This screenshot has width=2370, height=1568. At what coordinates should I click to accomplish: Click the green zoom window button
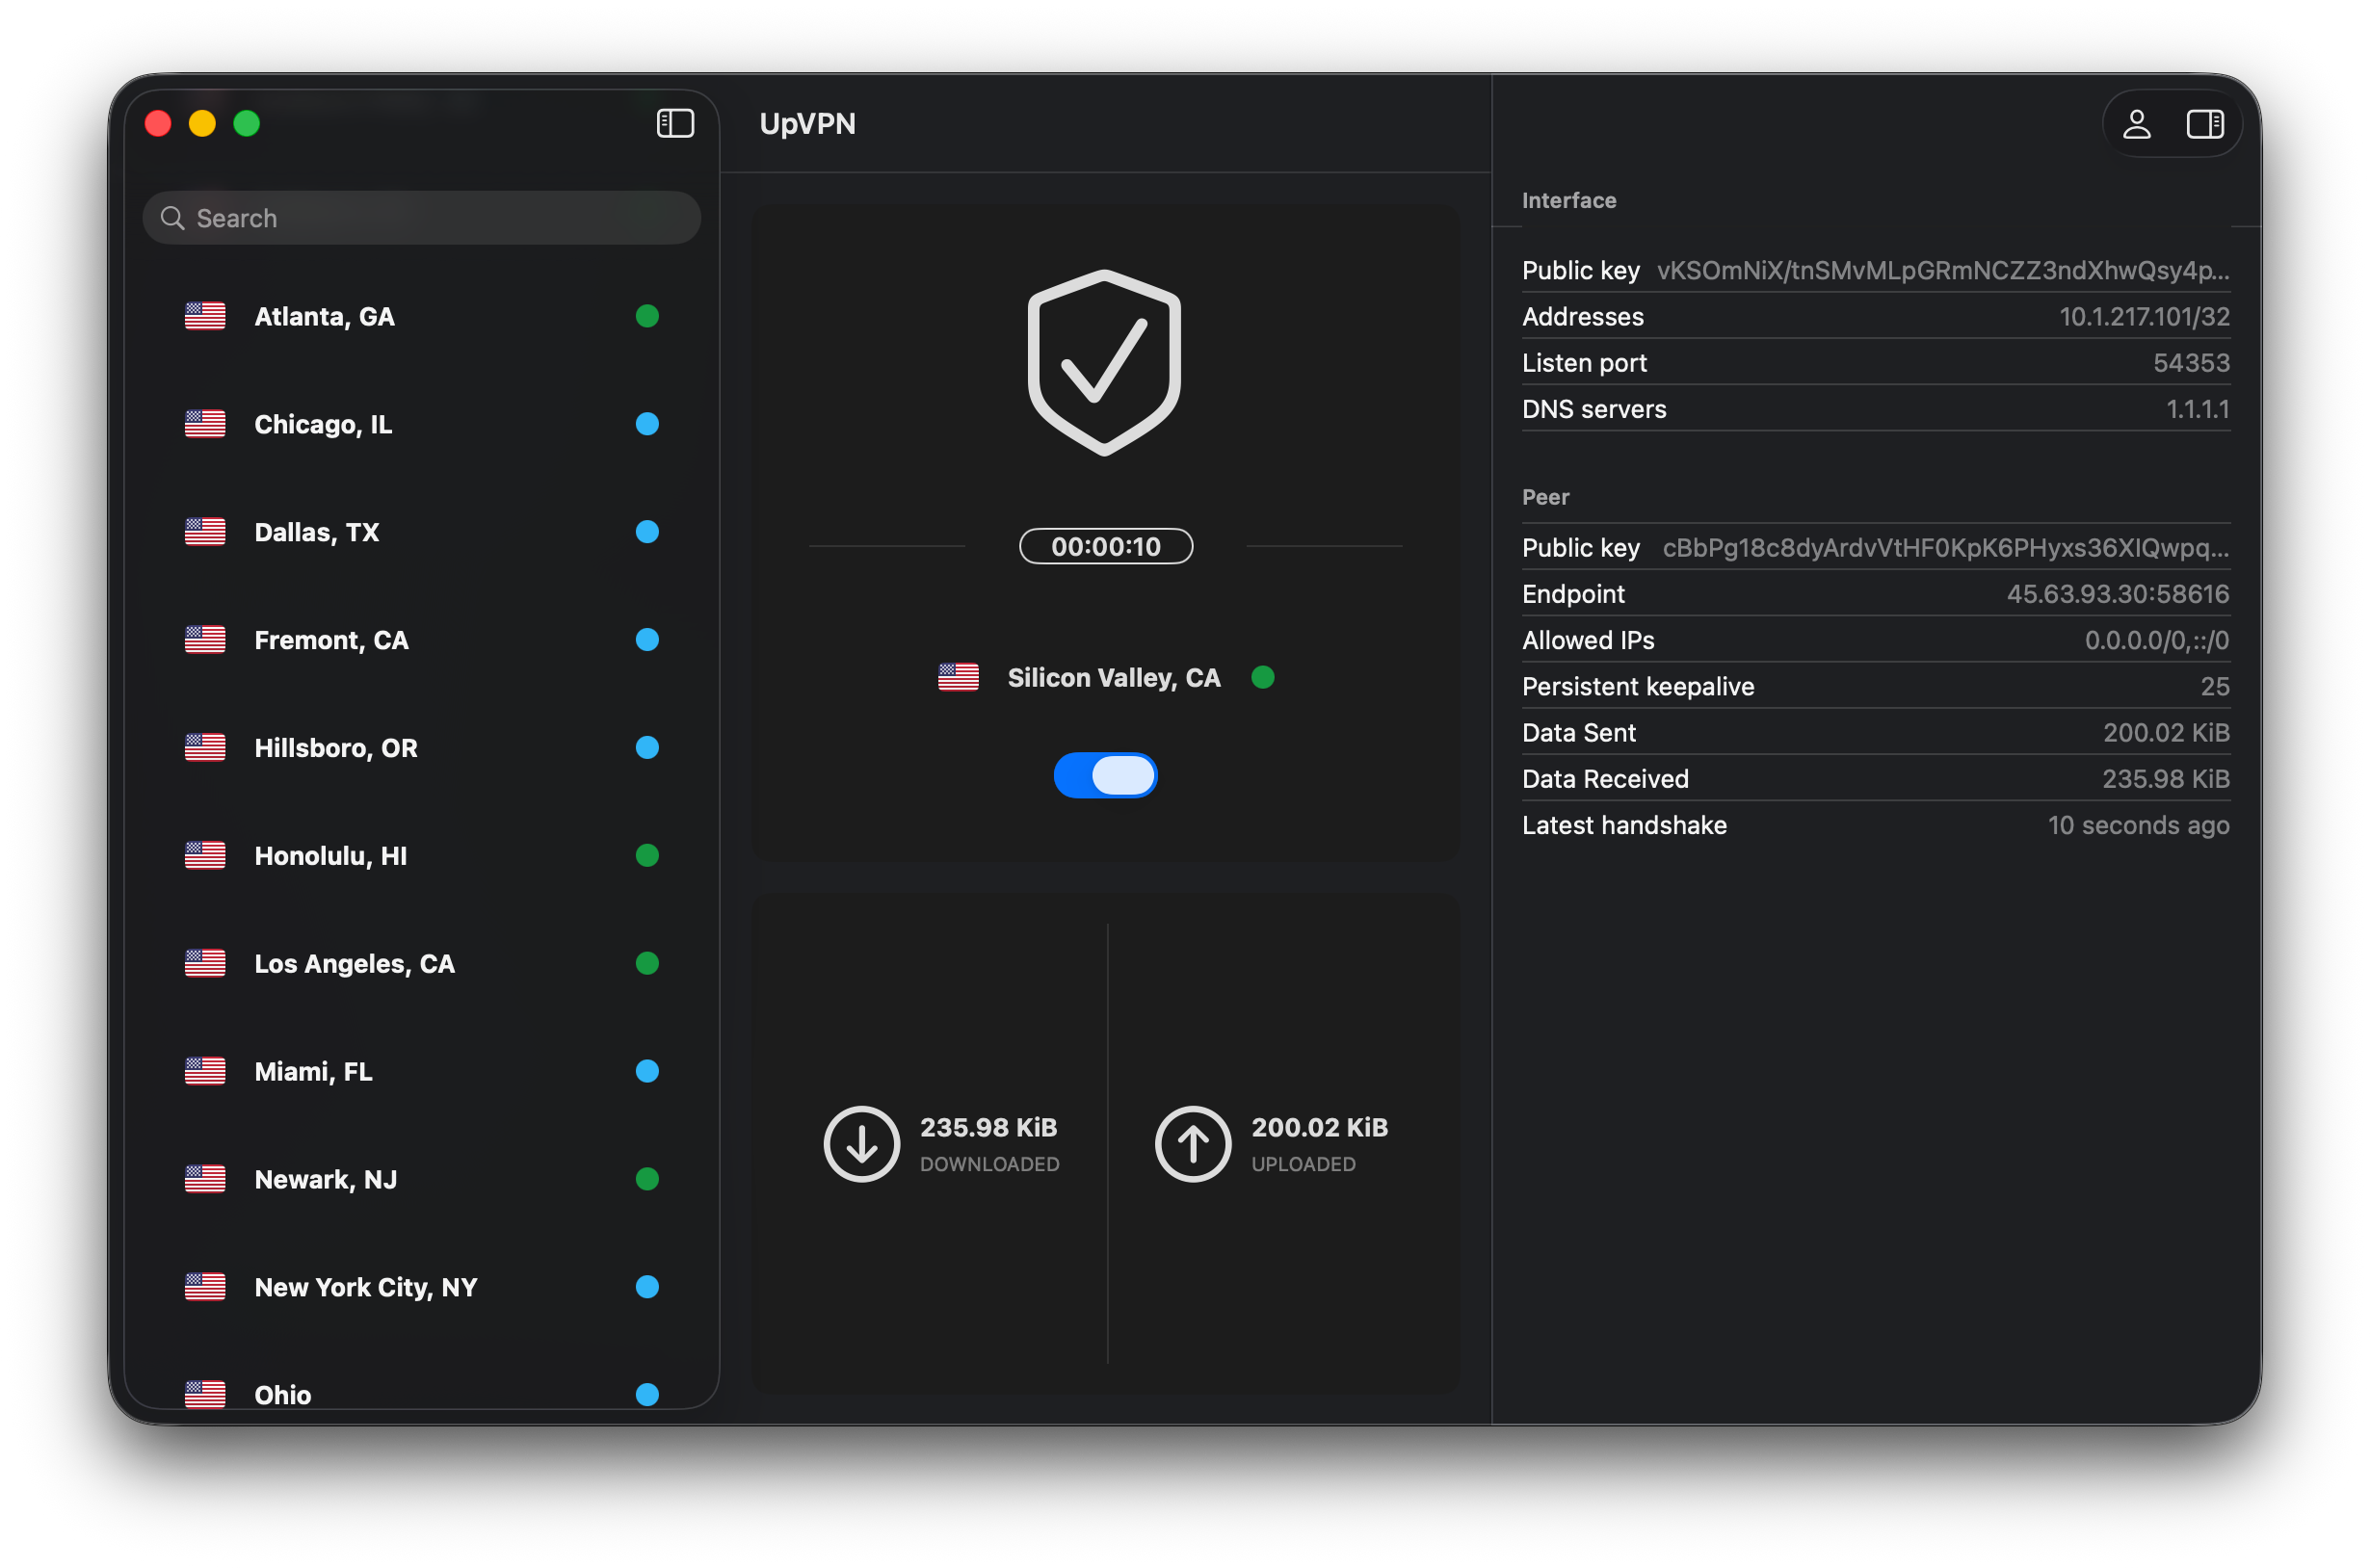coord(247,124)
